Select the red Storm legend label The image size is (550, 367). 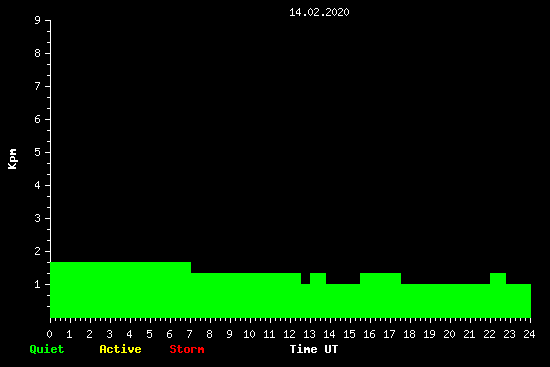coord(187,349)
